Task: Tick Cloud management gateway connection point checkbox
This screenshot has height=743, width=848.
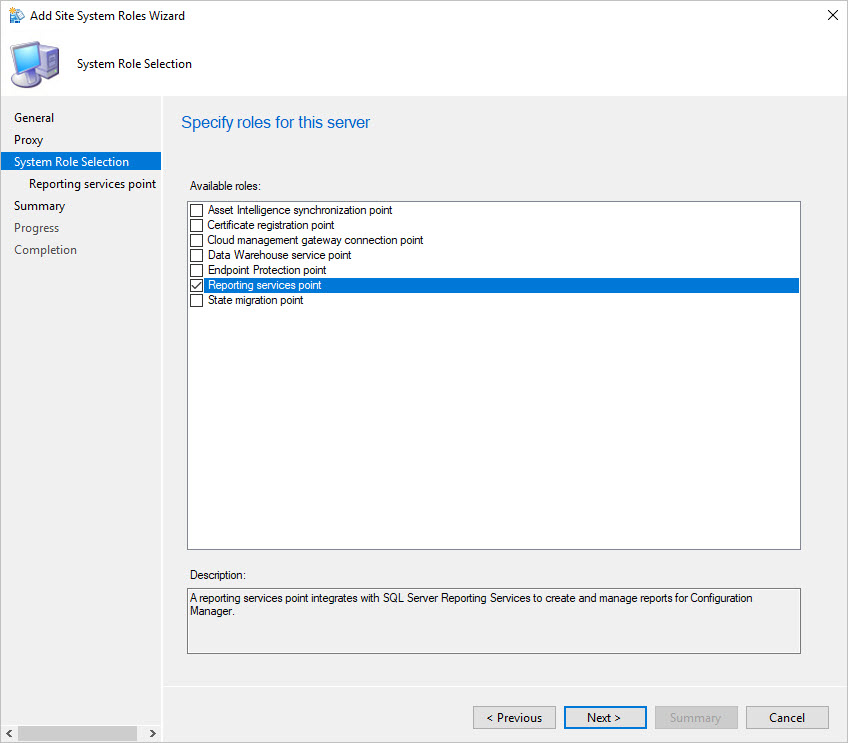Action: (x=196, y=240)
